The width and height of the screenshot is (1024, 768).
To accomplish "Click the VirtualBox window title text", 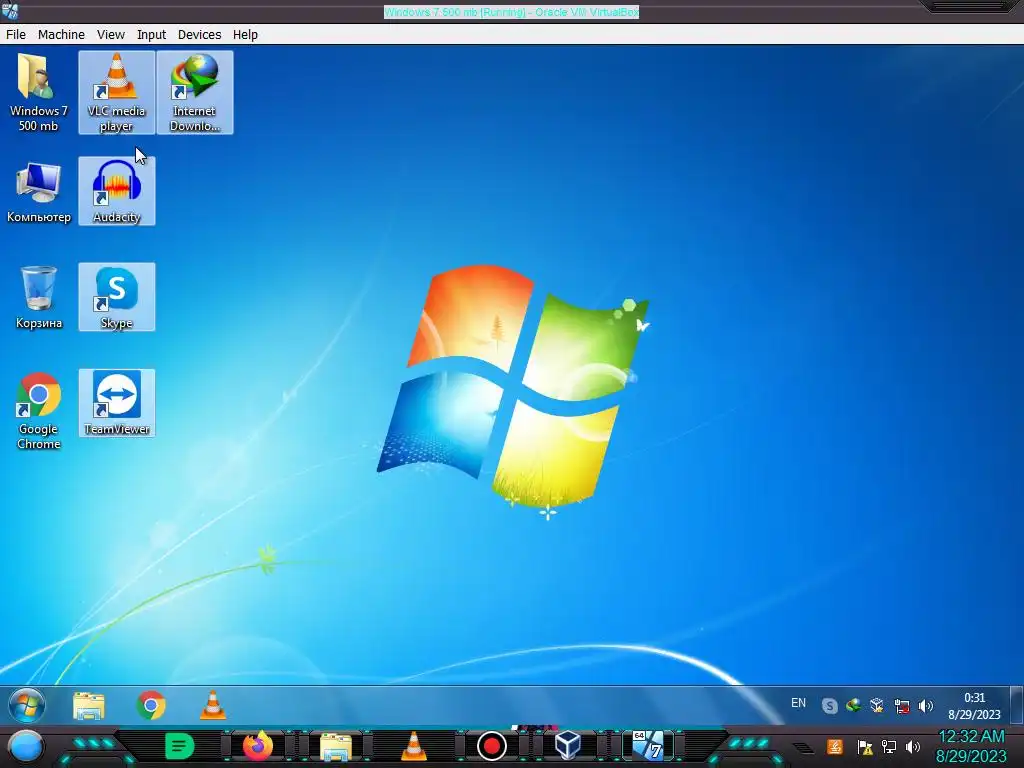I will coord(511,12).
